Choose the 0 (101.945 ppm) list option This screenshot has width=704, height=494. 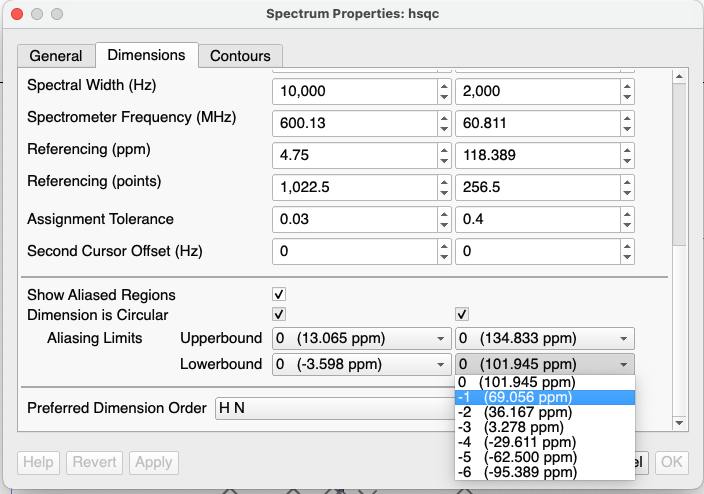[x=545, y=382]
